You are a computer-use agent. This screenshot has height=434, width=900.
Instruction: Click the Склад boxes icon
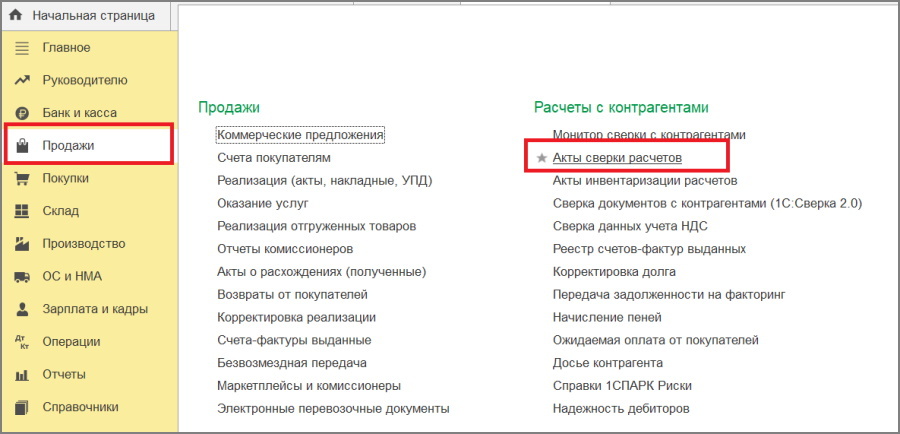coord(22,211)
